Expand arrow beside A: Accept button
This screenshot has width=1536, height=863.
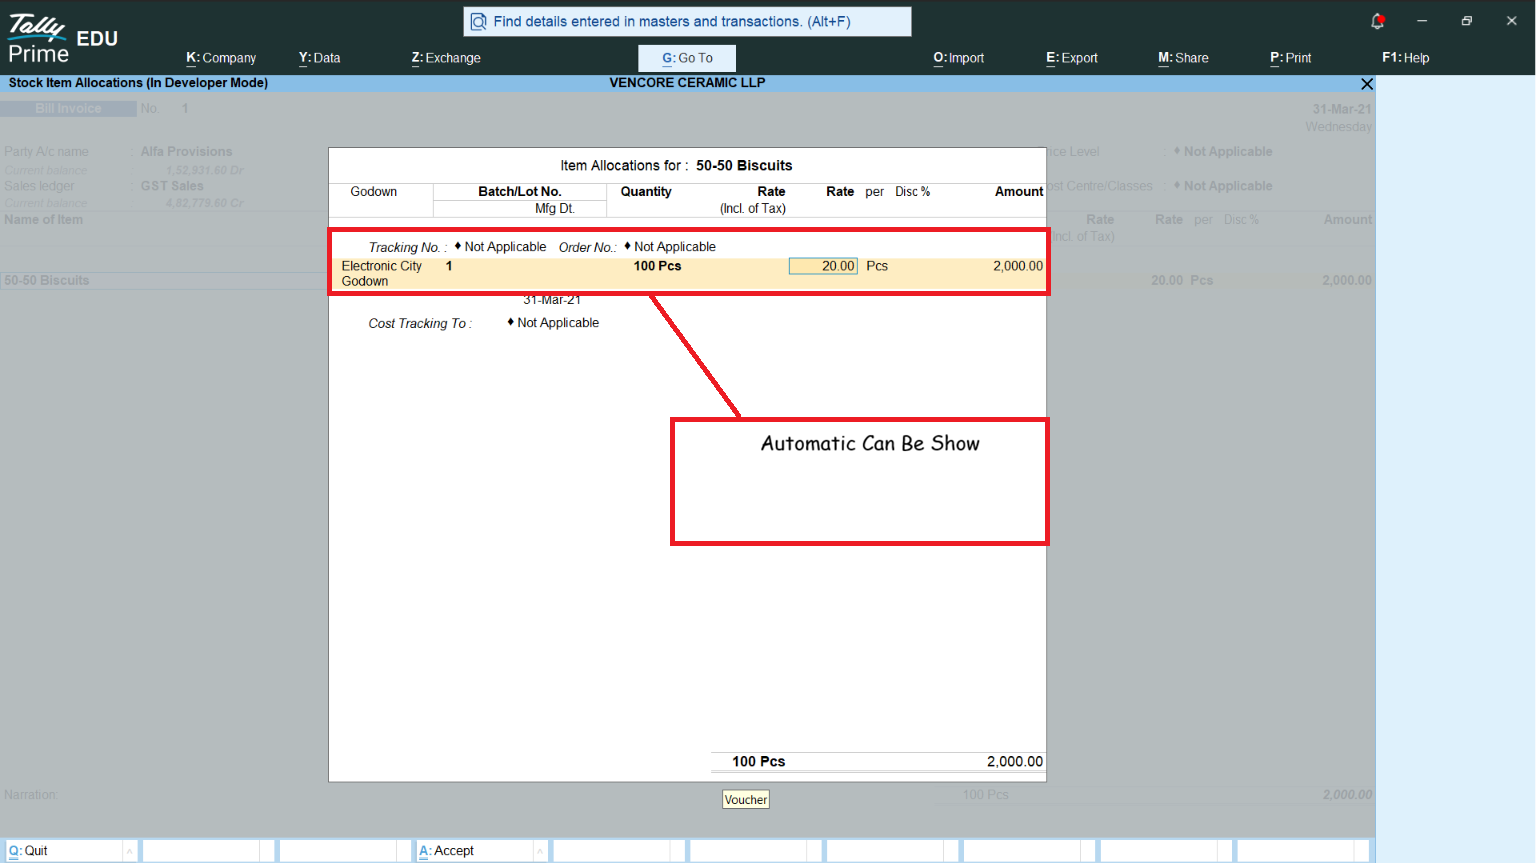541,851
